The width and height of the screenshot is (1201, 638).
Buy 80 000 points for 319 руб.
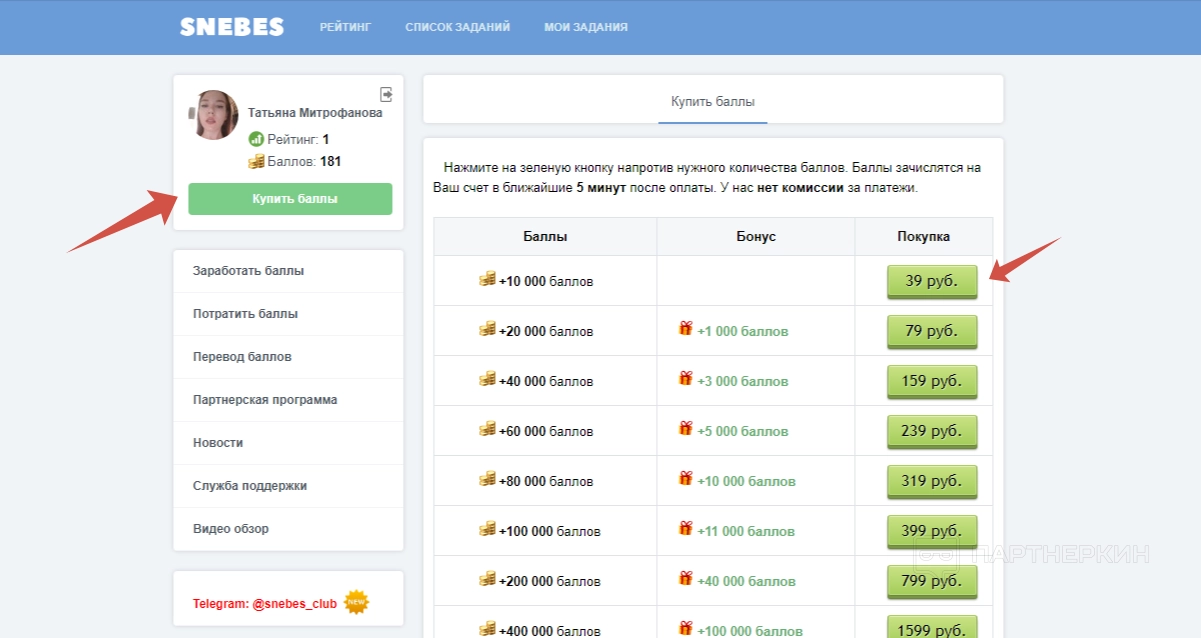click(x=932, y=482)
